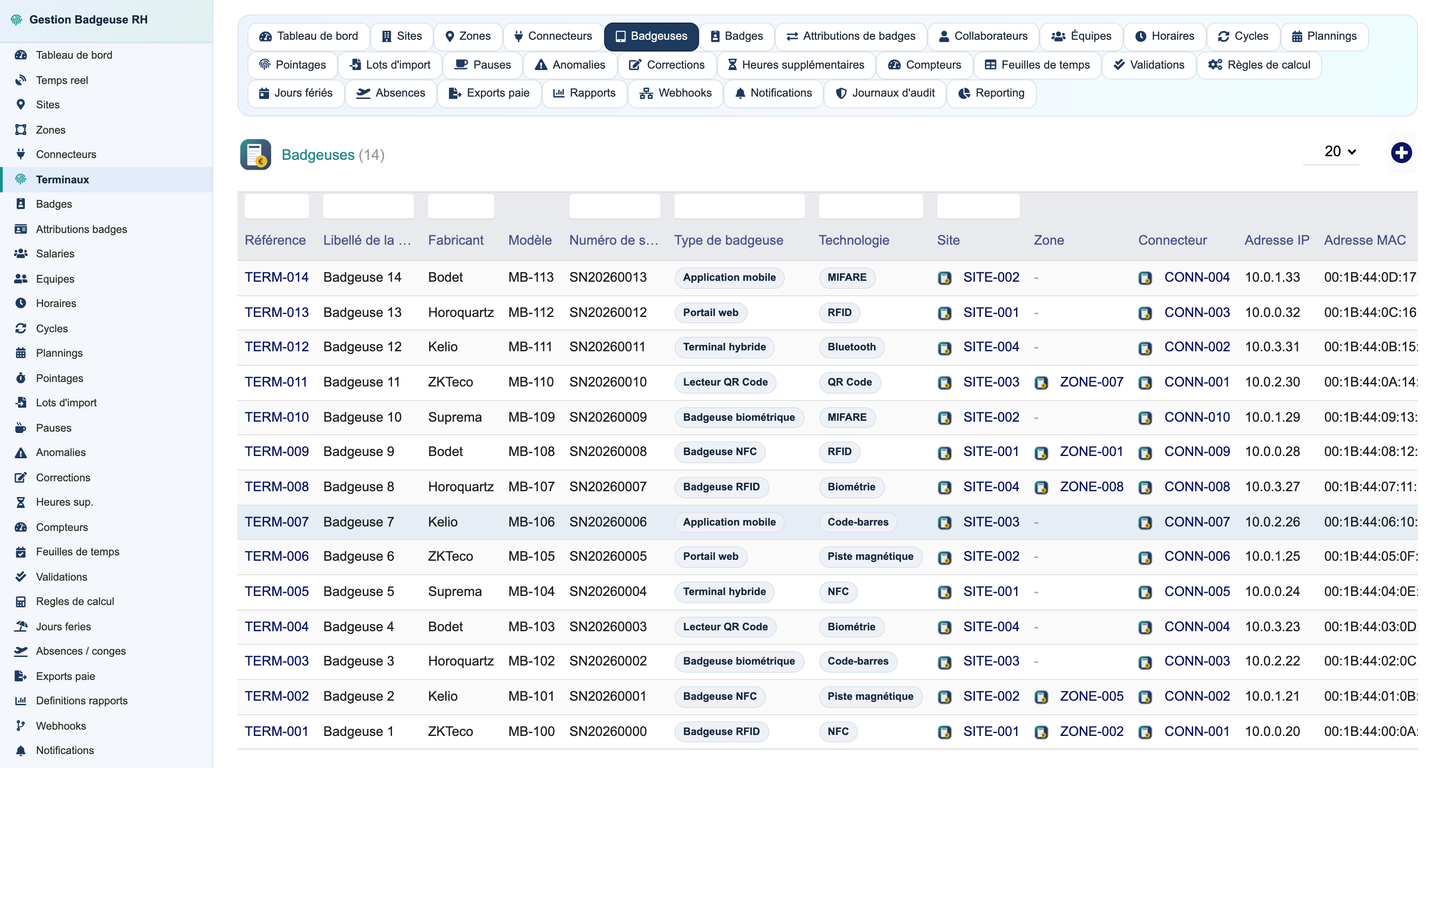Click the Technologie filter input field
This screenshot has height=903, width=1445.
pyautogui.click(x=870, y=206)
